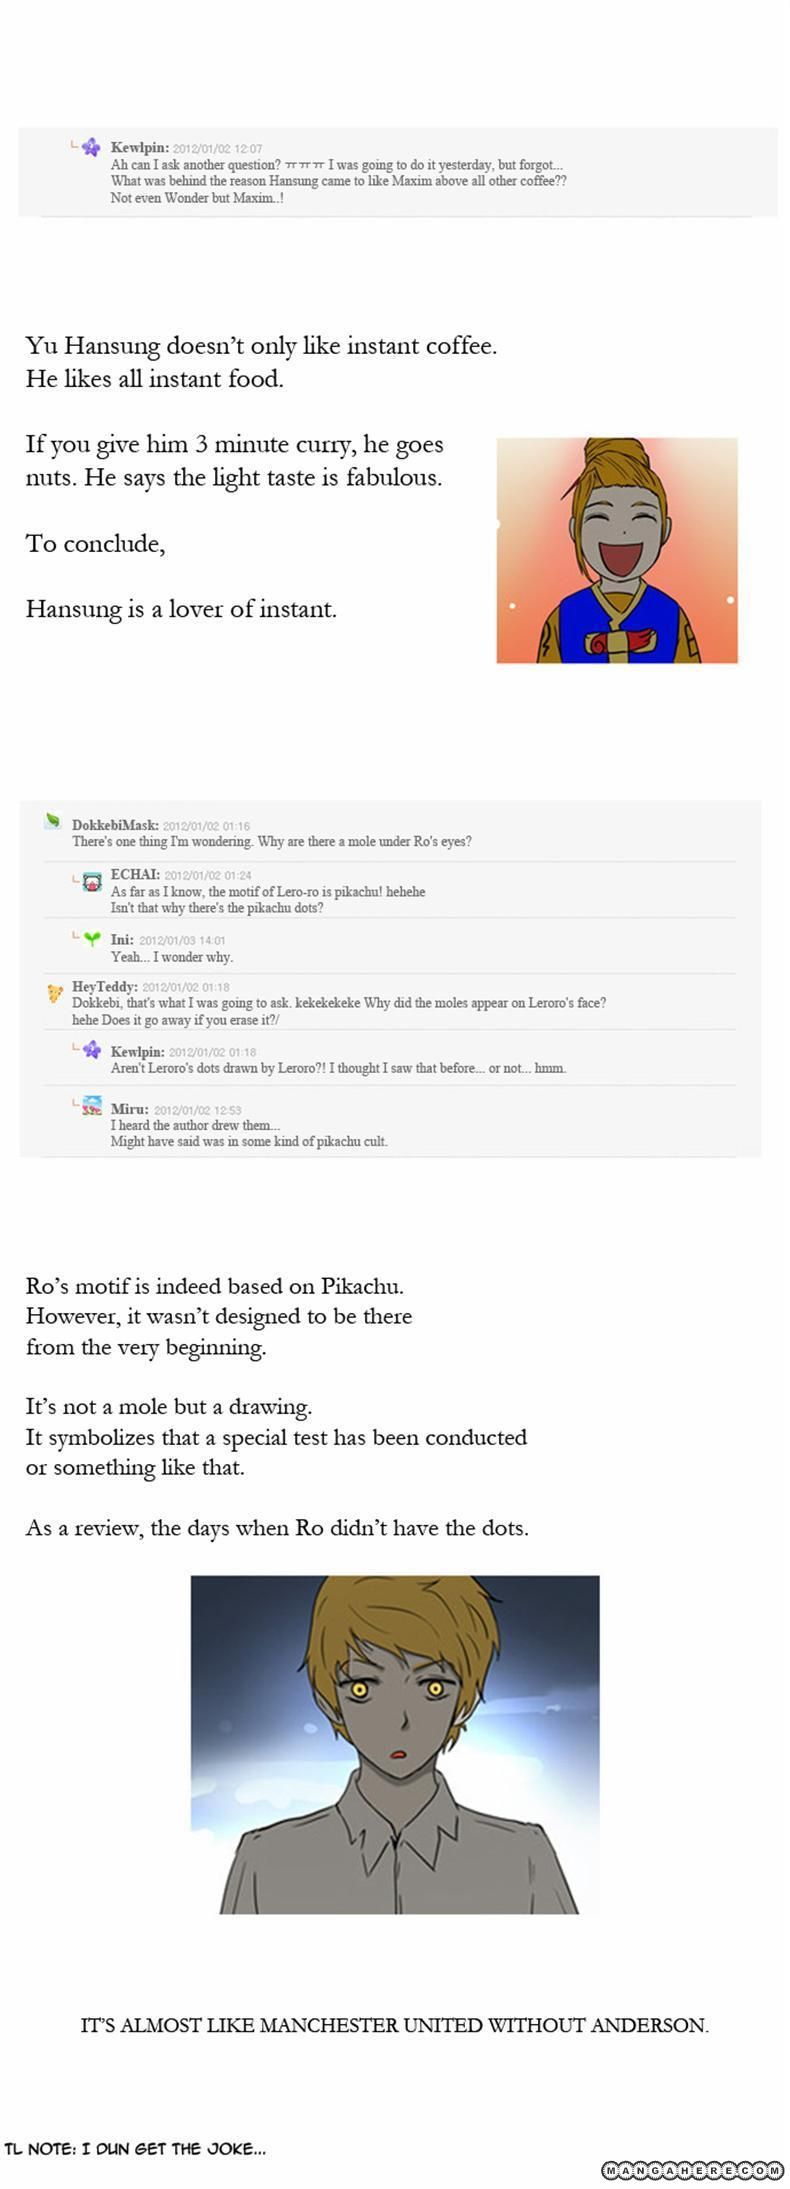Screen dimensions: 790x2189
Task: Open the ECHAI username
Action: click(x=134, y=875)
